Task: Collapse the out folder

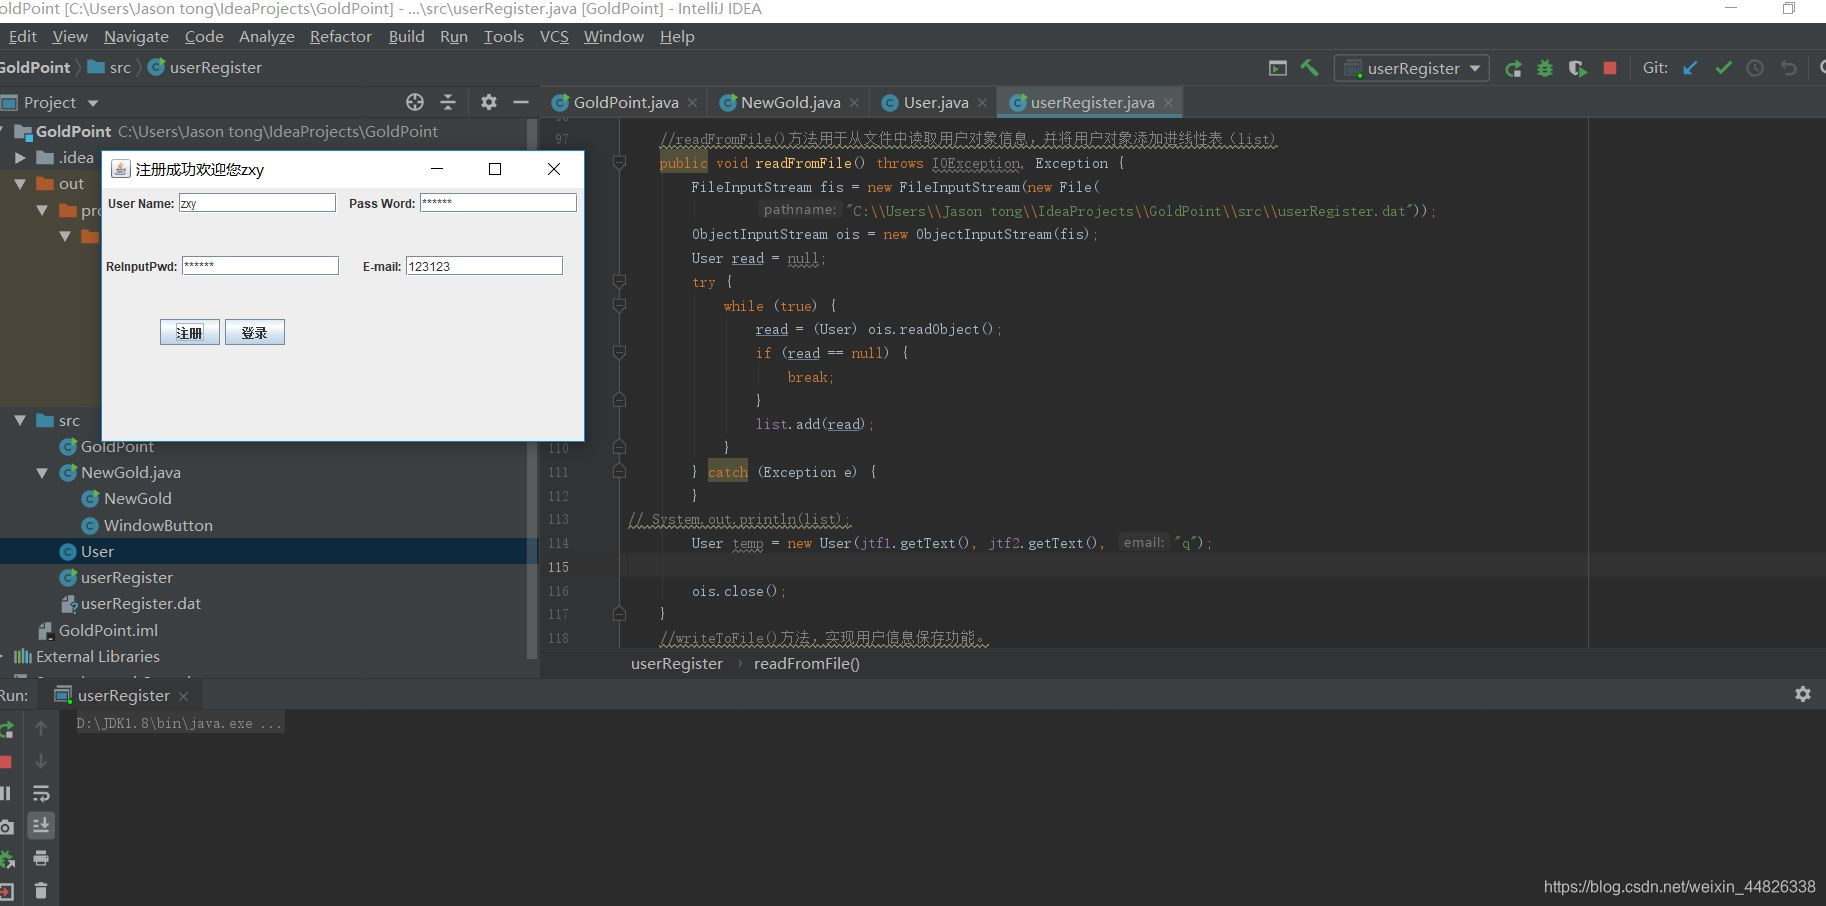Action: (20, 184)
